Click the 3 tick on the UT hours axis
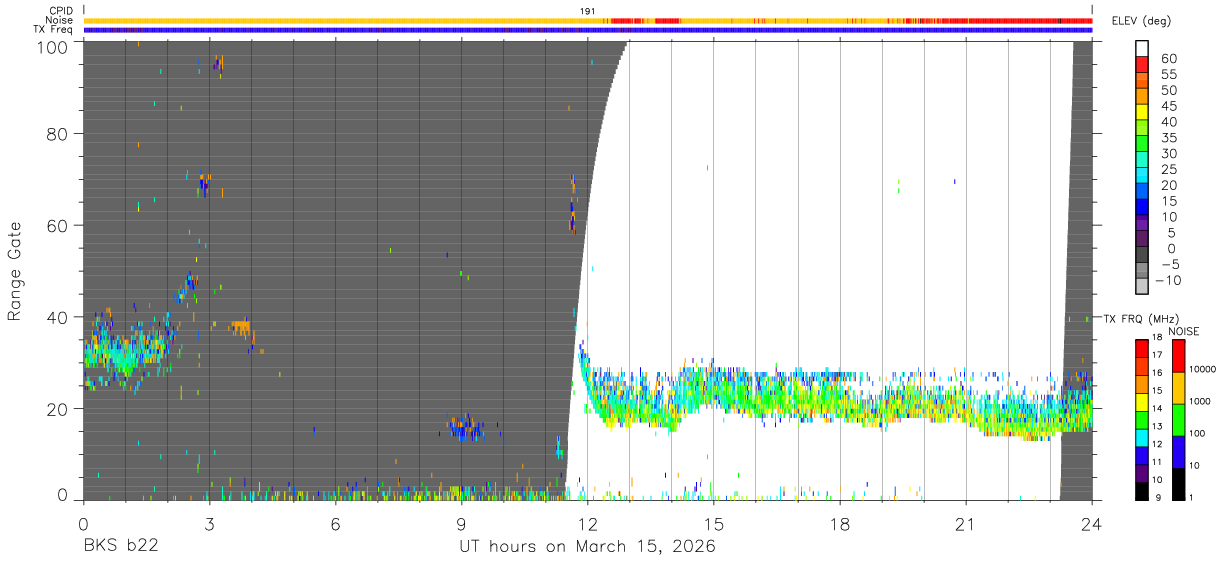 point(209,523)
